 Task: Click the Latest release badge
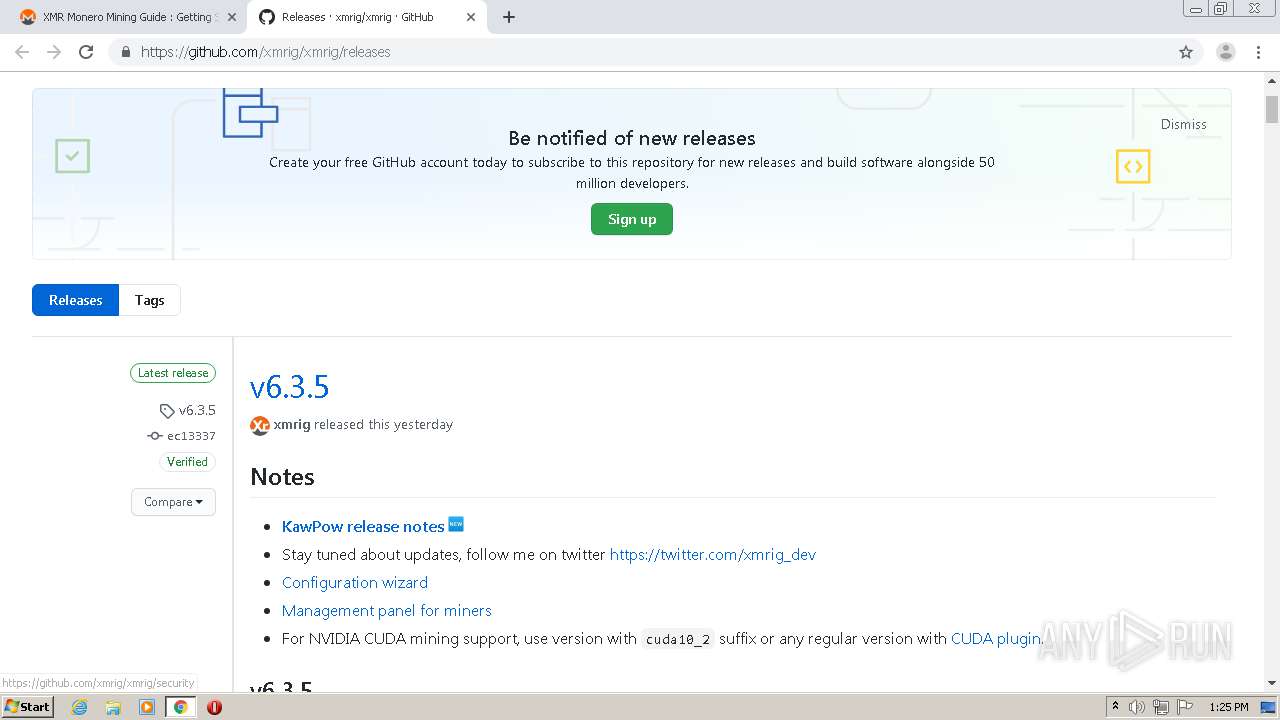pyautogui.click(x=173, y=373)
